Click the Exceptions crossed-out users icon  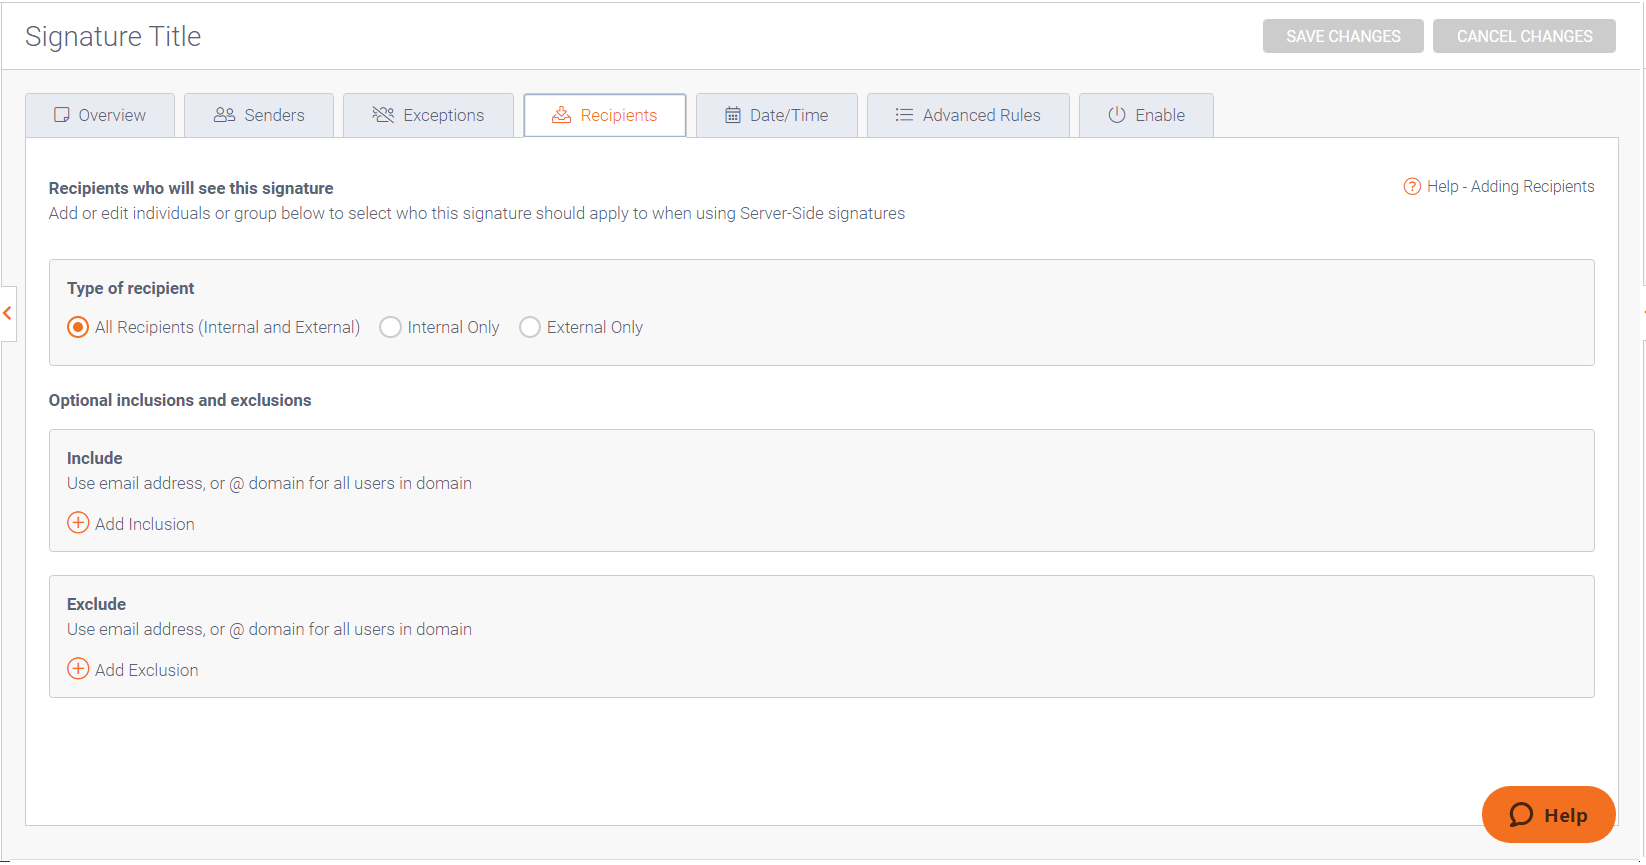pyautogui.click(x=383, y=115)
